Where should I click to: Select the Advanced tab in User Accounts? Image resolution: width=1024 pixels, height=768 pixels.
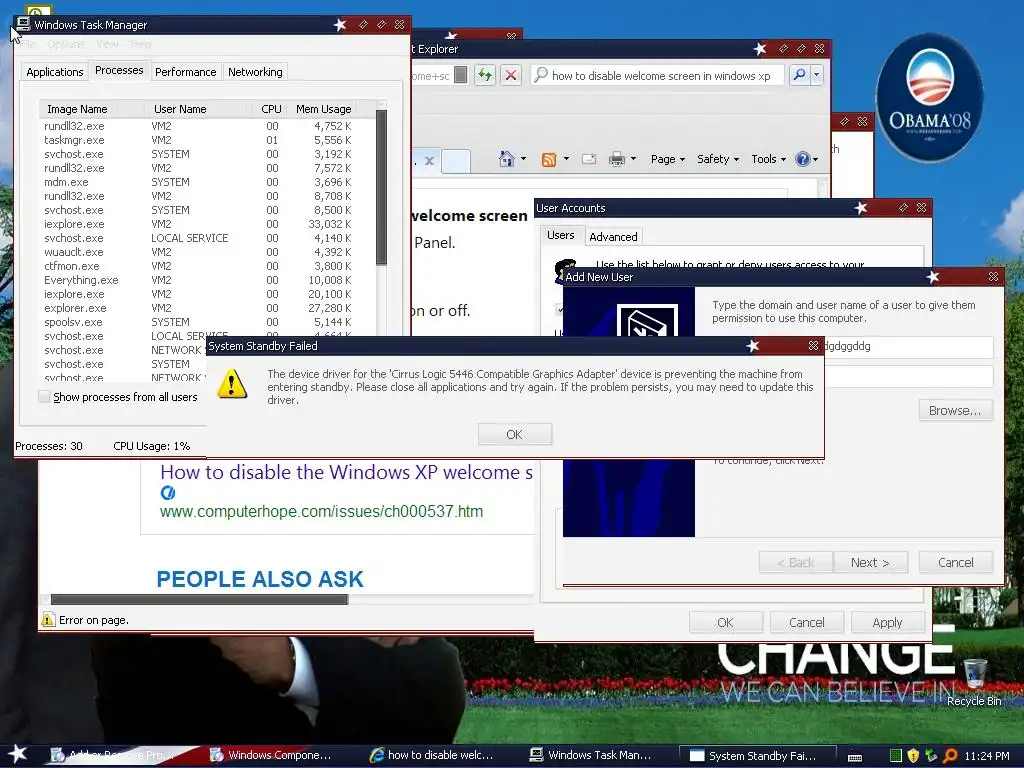tap(613, 236)
